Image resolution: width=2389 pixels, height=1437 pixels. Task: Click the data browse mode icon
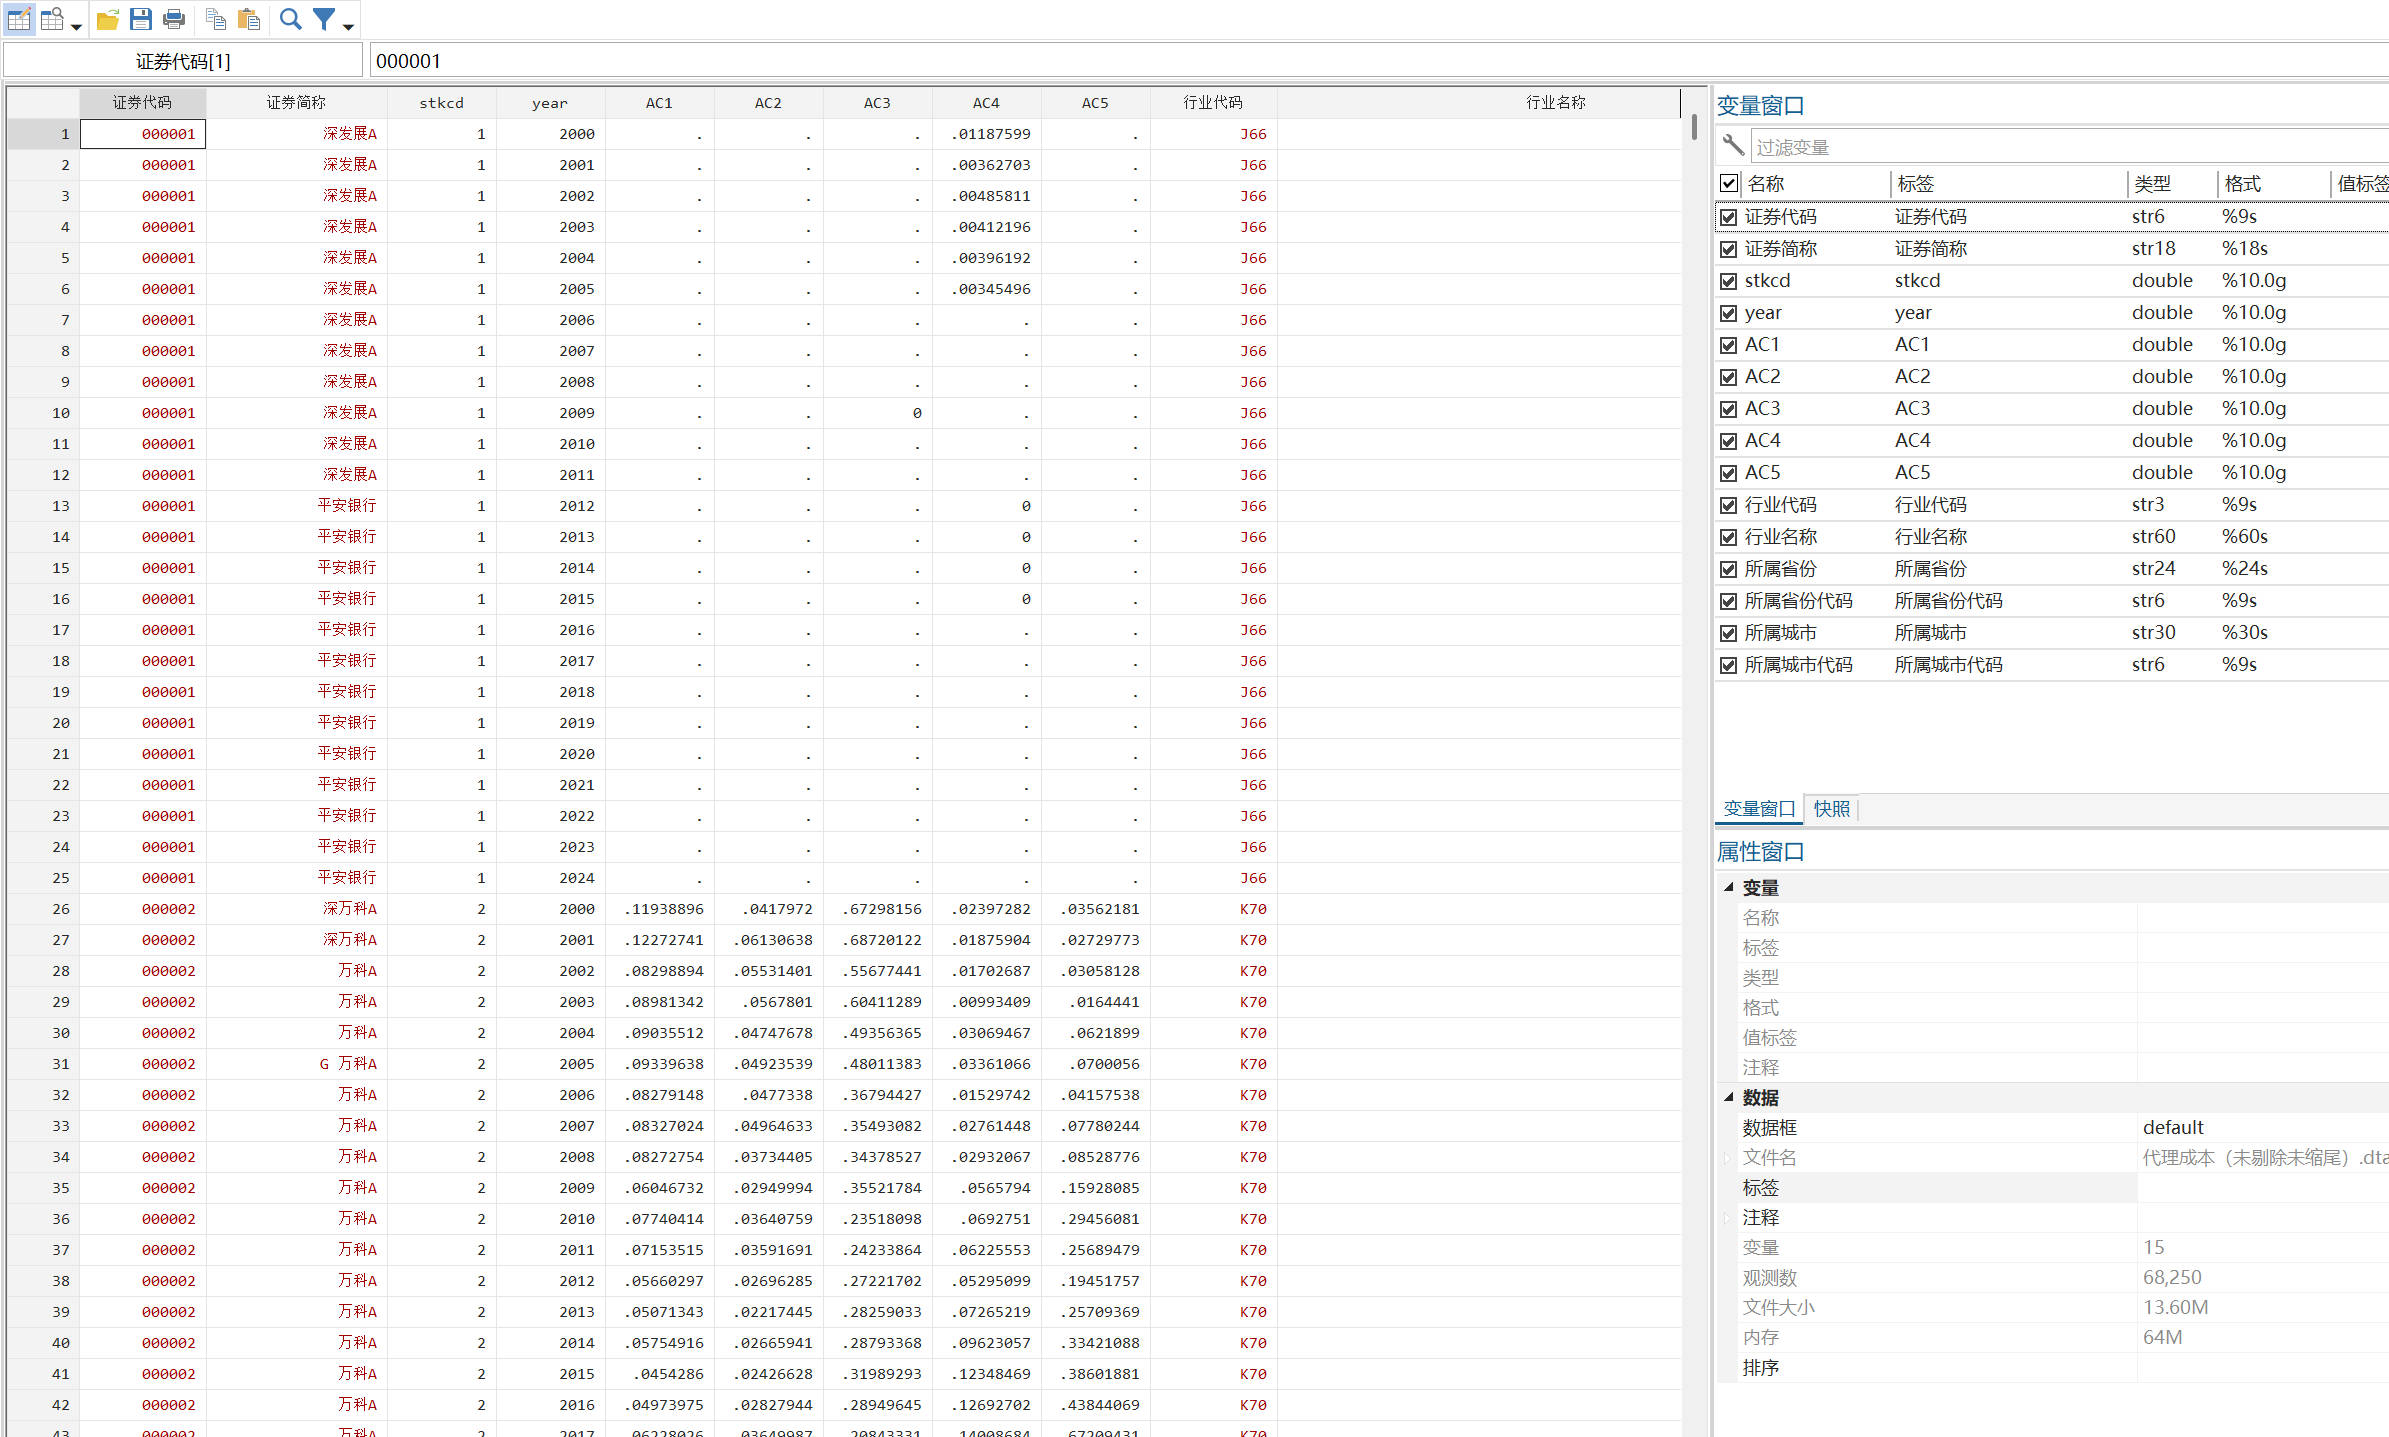pos(52,19)
